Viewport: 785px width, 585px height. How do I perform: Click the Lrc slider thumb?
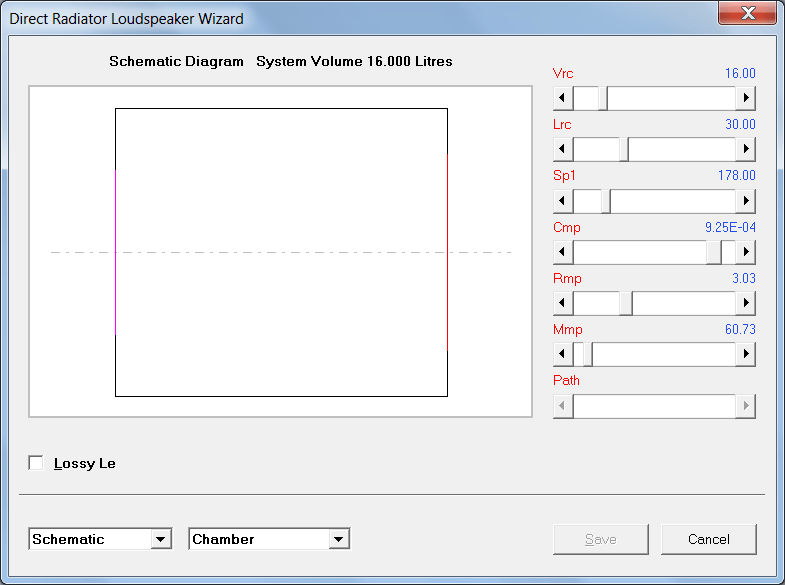click(x=624, y=149)
